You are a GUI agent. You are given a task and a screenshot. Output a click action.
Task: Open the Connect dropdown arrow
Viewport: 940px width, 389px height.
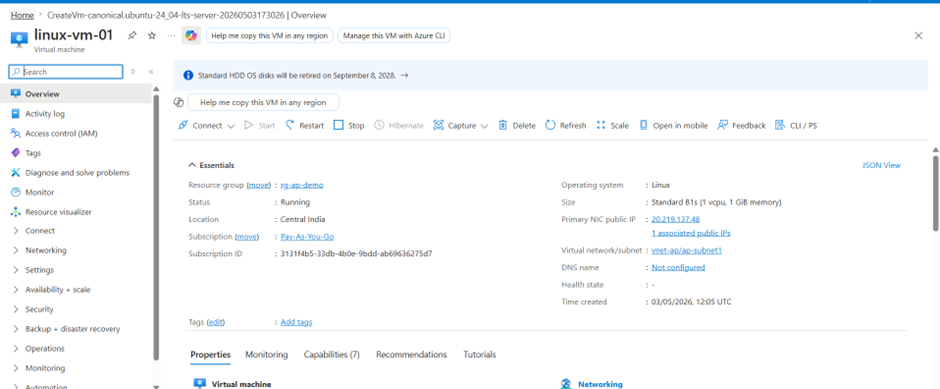pyautogui.click(x=231, y=126)
